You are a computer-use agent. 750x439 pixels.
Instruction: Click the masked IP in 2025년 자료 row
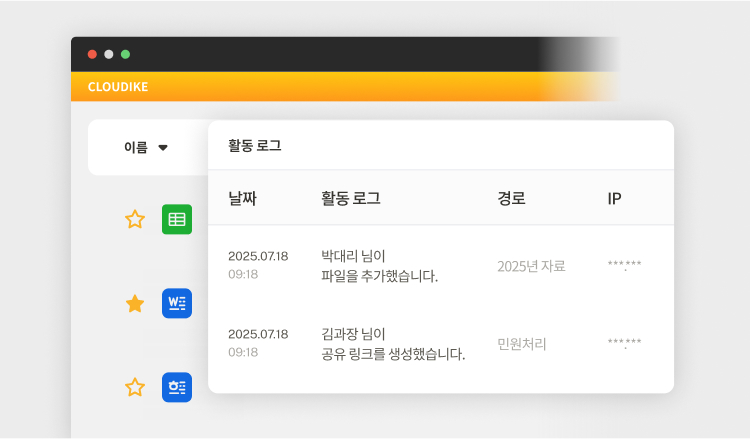[624, 264]
